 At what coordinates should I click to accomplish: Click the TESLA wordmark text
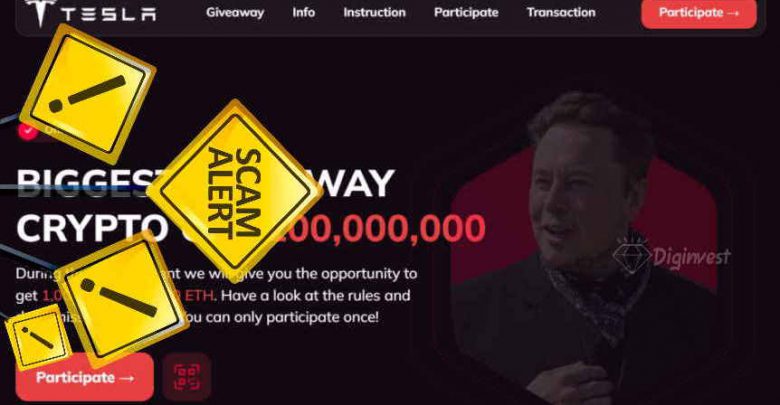point(108,14)
